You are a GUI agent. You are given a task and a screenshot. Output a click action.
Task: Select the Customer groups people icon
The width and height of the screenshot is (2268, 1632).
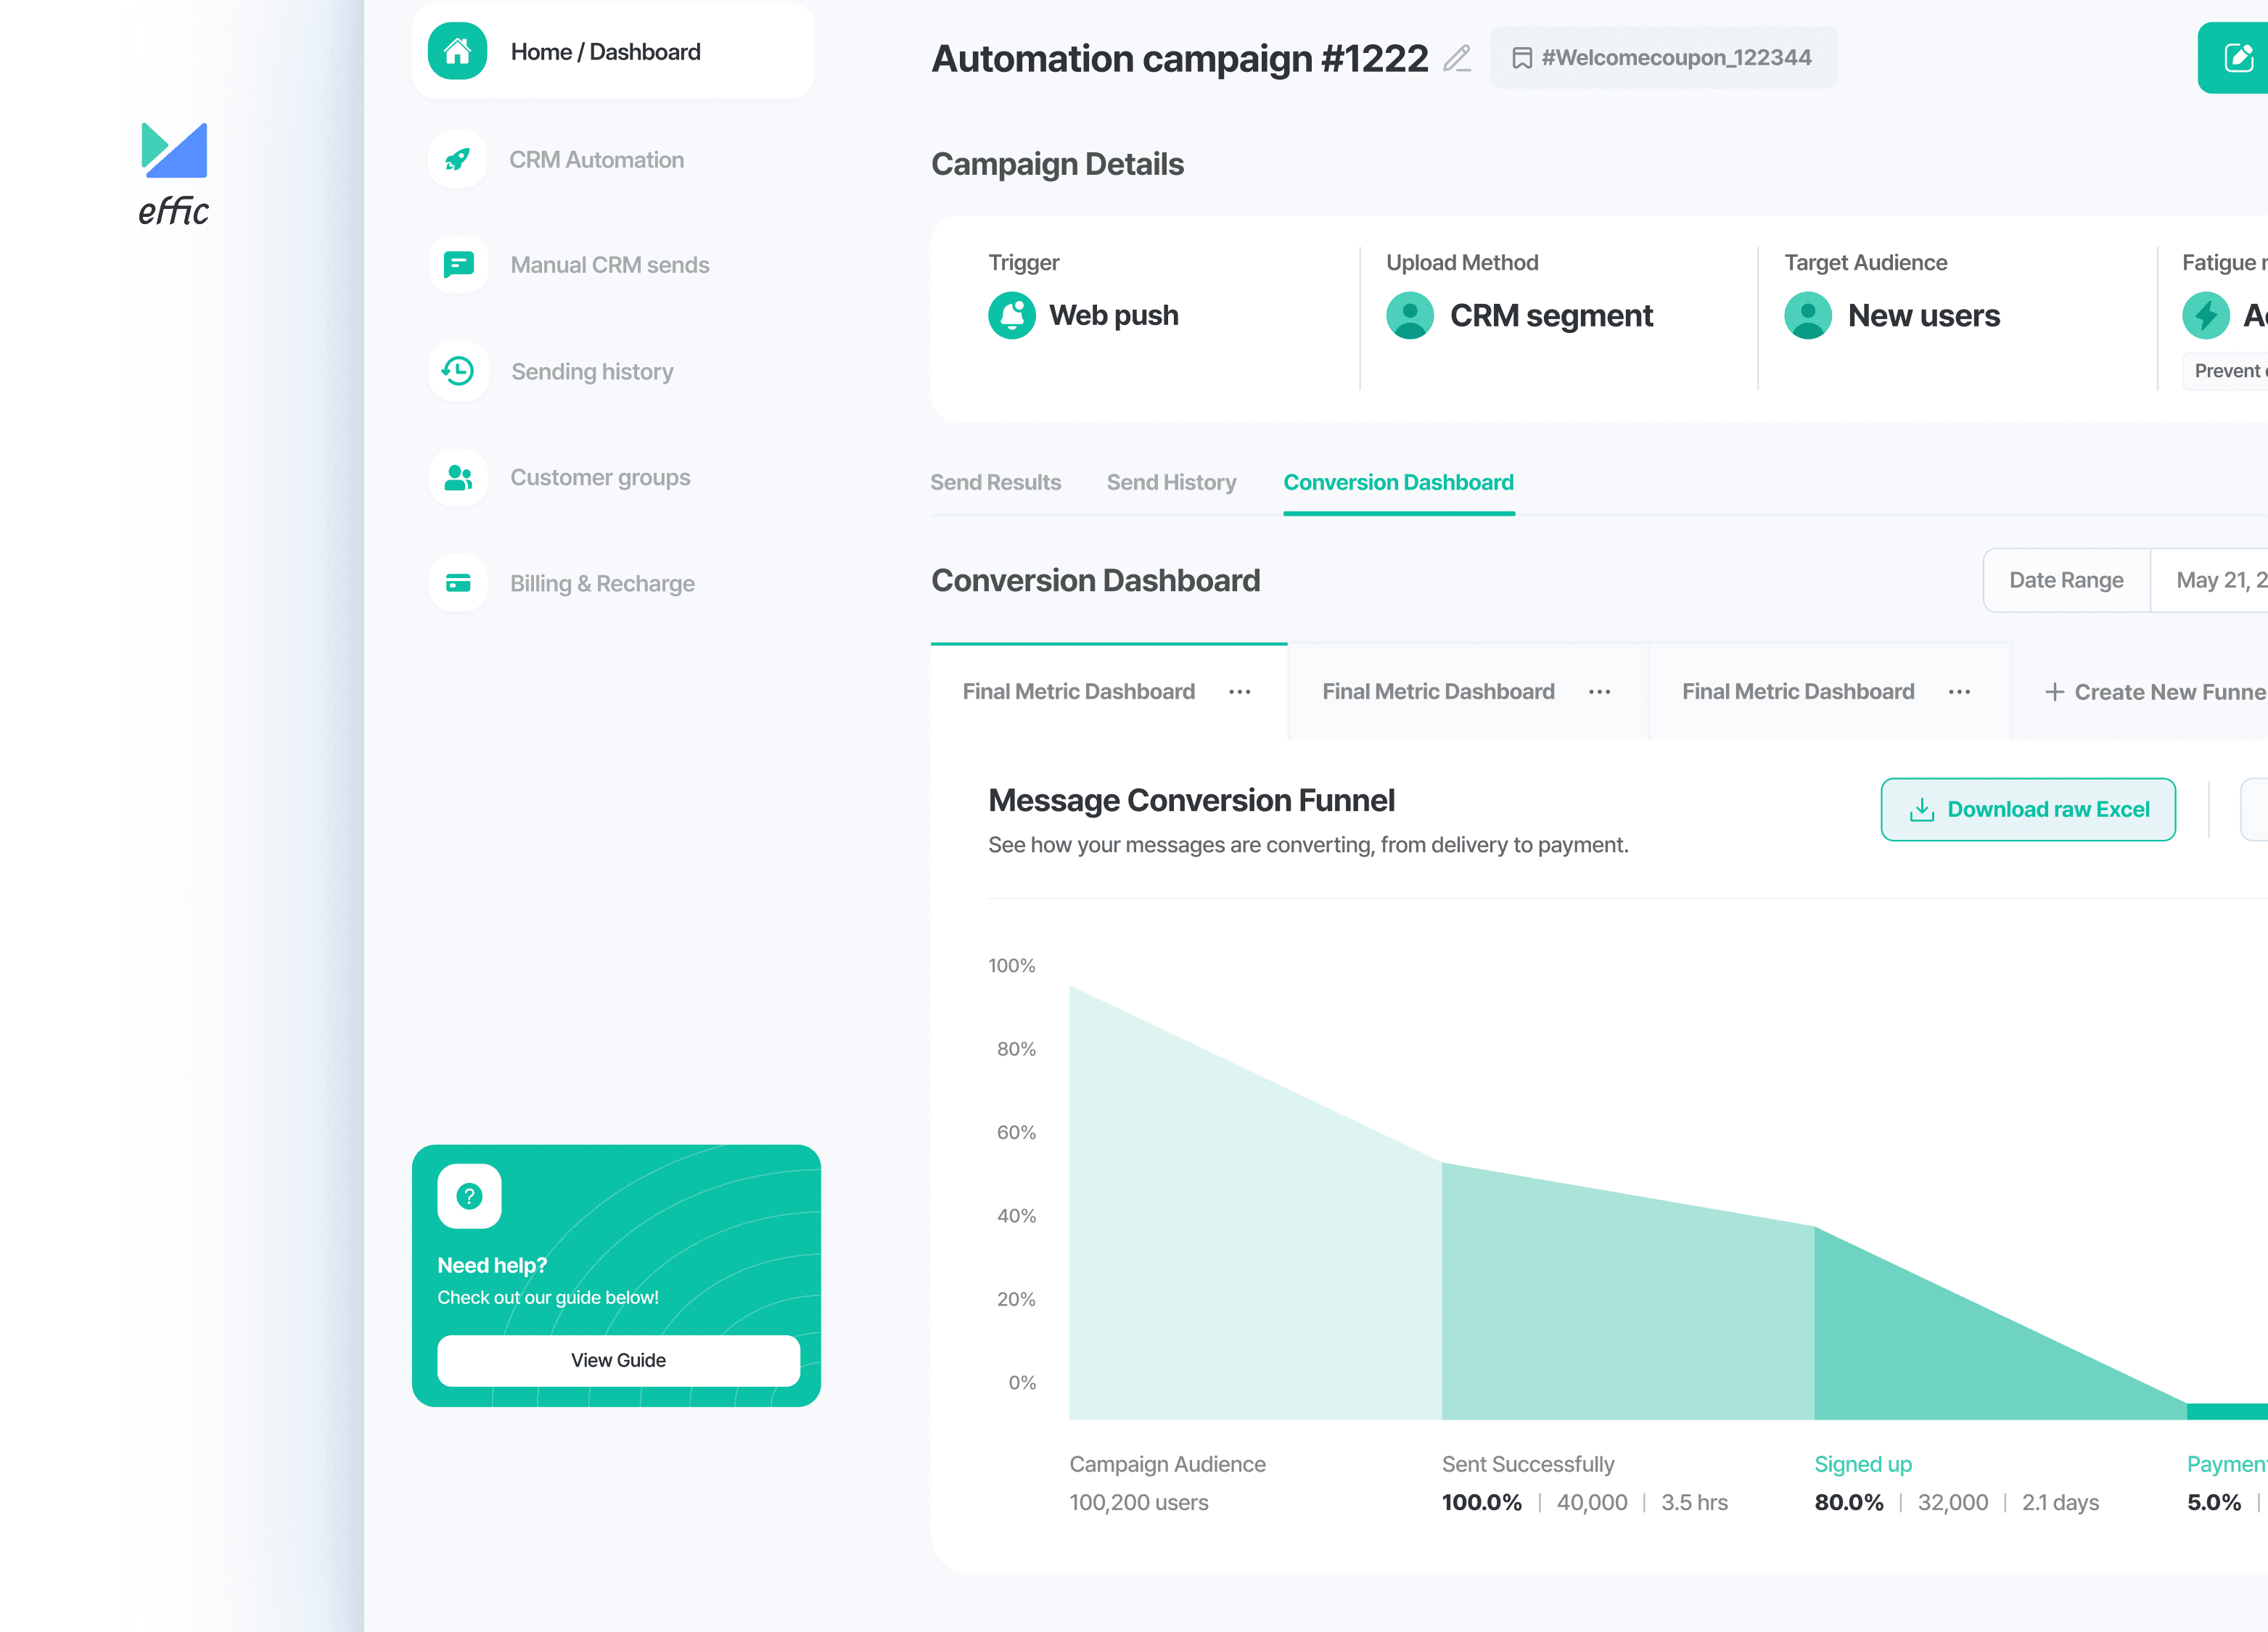(x=458, y=477)
